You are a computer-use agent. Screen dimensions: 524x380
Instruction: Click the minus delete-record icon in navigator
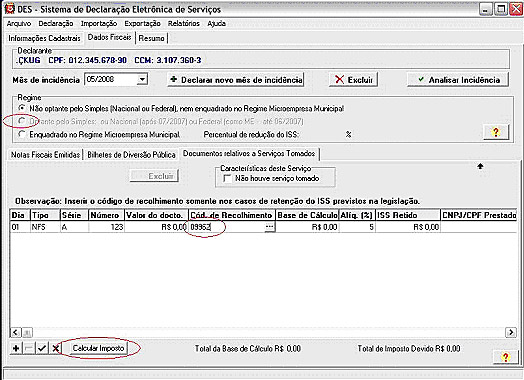(29, 348)
